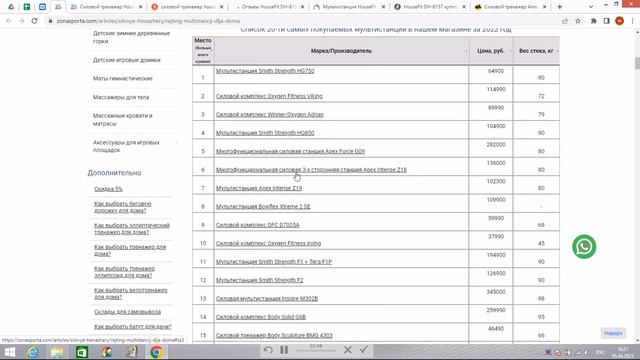Open 'Скидка 5%' sidebar link
Image resolution: width=640 pixels, height=360 pixels.
tap(108, 189)
